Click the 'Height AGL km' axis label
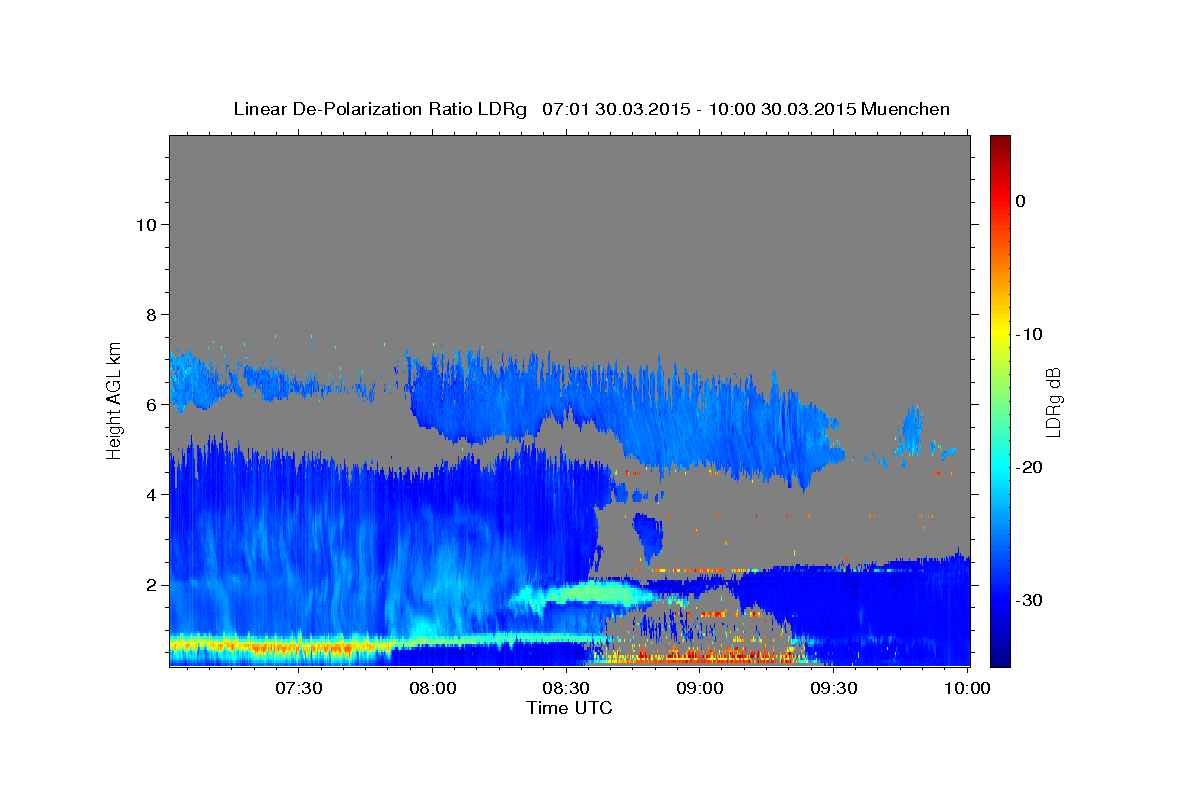Screen dimensions: 1200x800 pos(115,399)
